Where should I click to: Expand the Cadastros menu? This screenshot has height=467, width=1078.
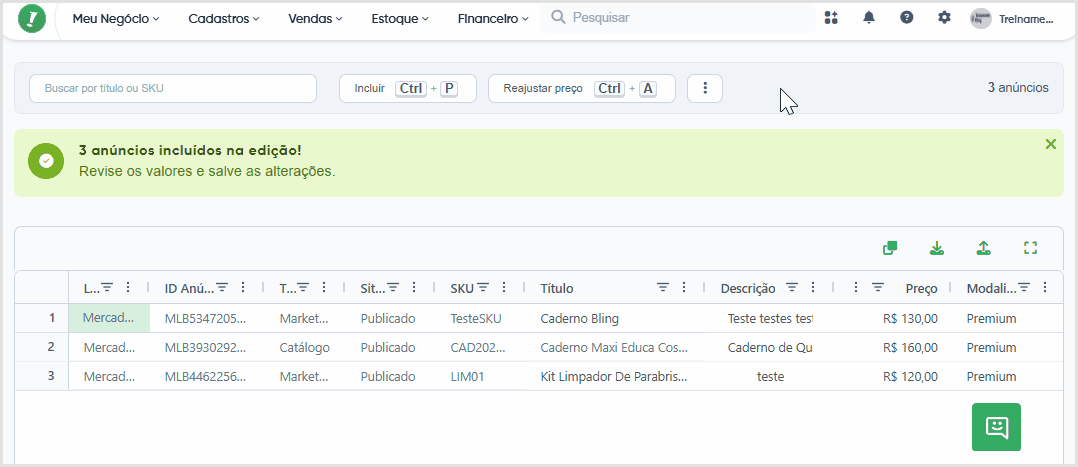[x=224, y=19]
